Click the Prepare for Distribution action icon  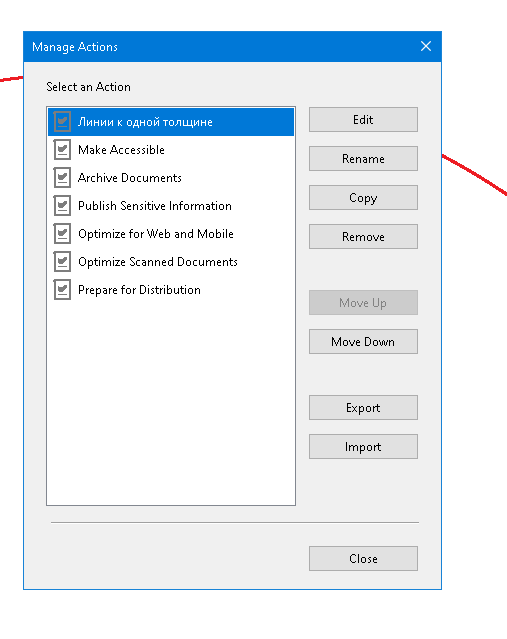[62, 290]
